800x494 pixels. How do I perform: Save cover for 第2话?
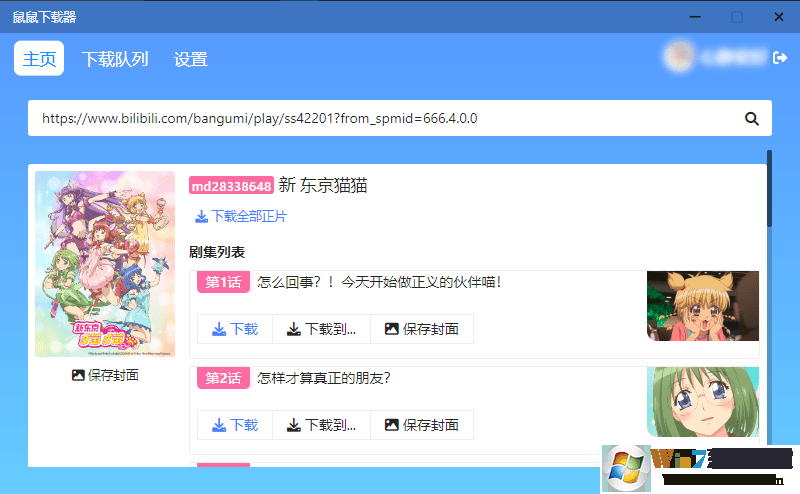(x=422, y=425)
